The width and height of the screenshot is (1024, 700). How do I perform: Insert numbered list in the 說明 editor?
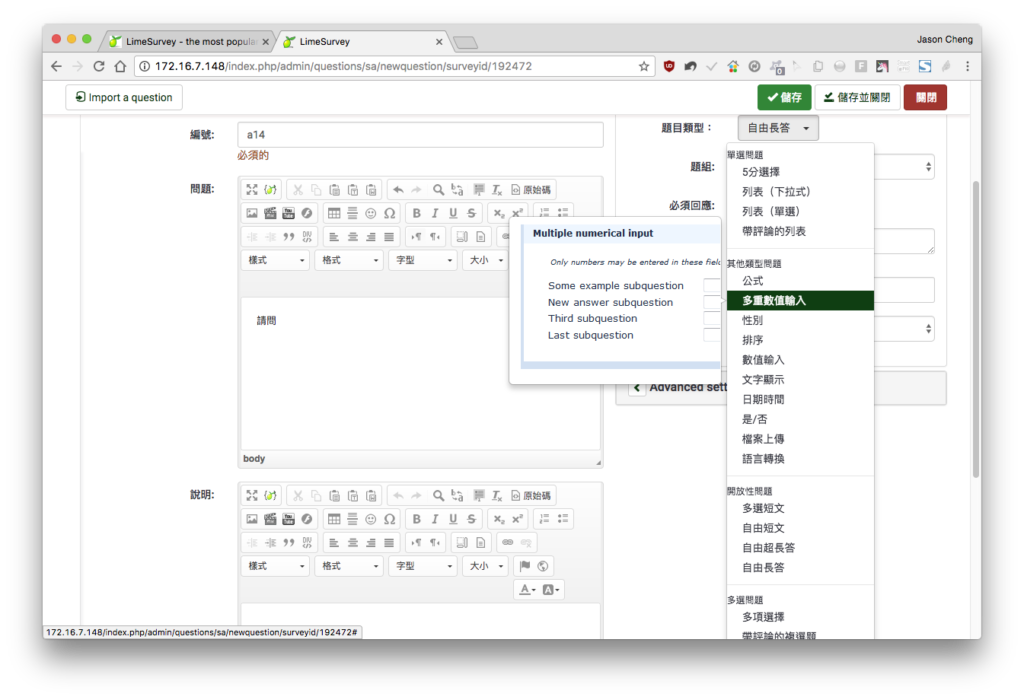pos(544,519)
